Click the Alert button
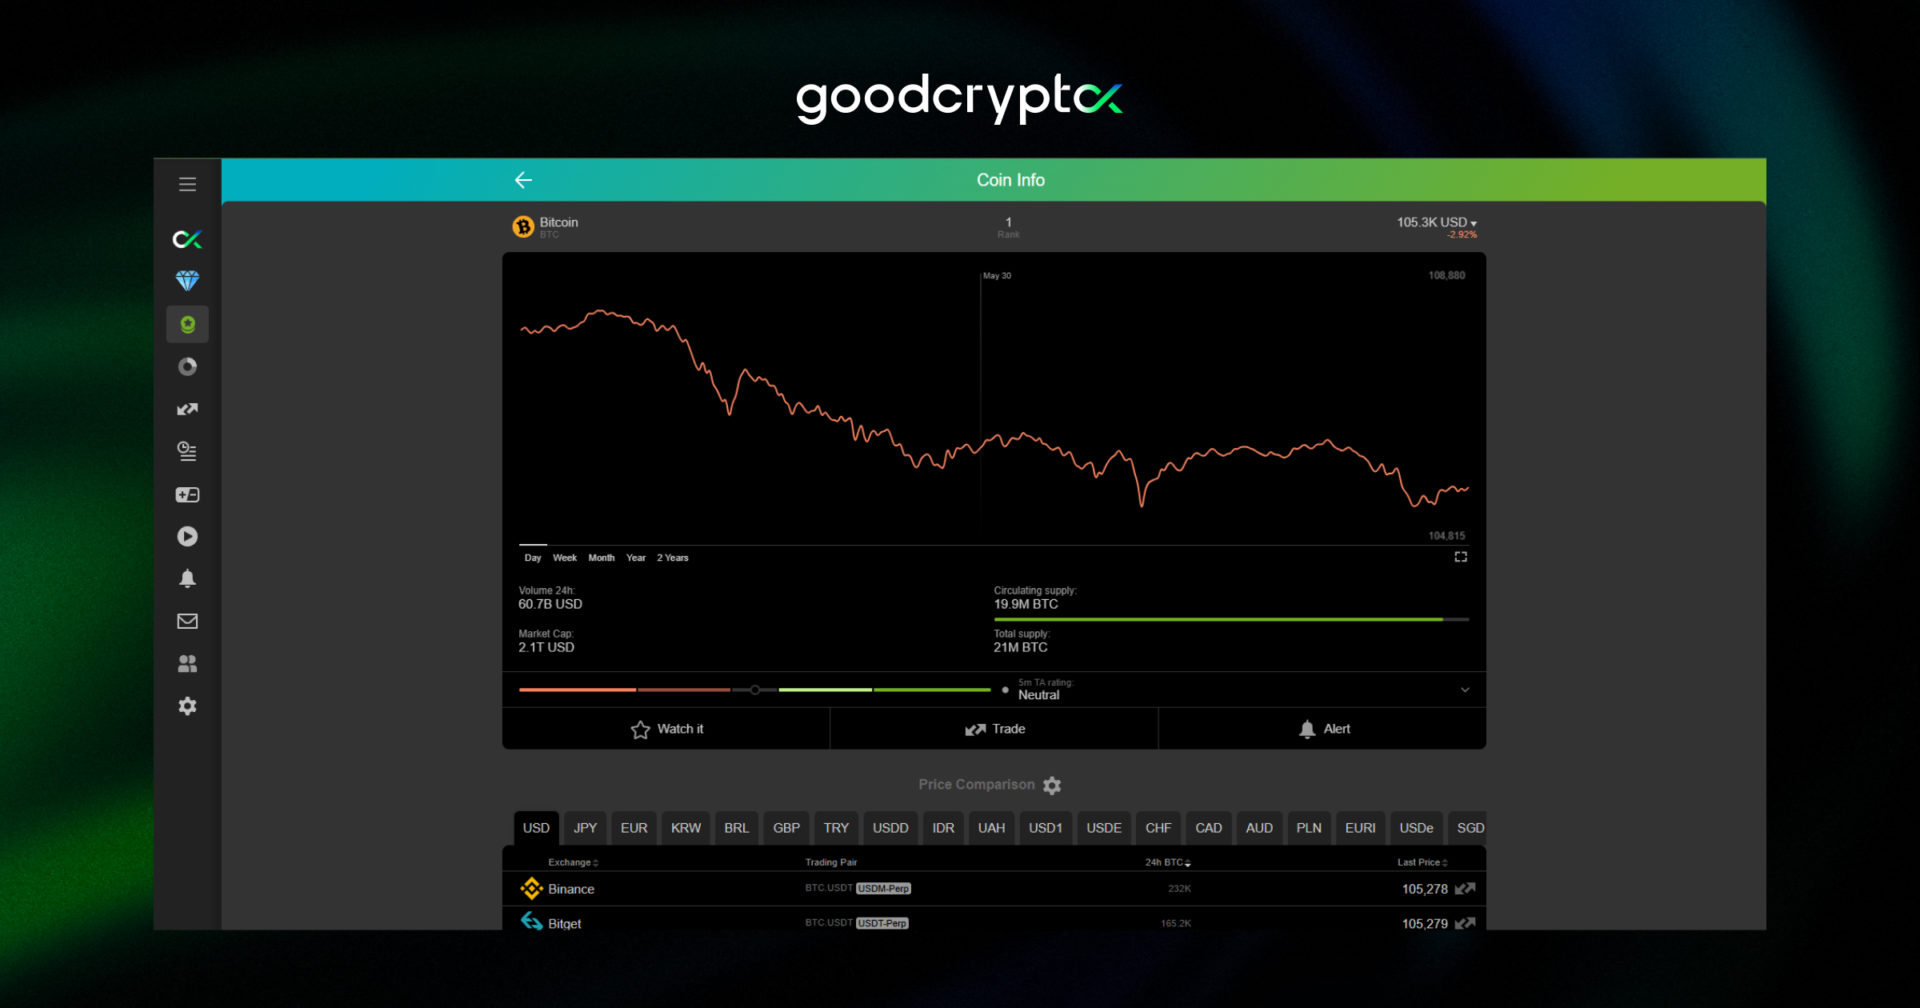The height and width of the screenshot is (1008, 1920). (x=1322, y=729)
